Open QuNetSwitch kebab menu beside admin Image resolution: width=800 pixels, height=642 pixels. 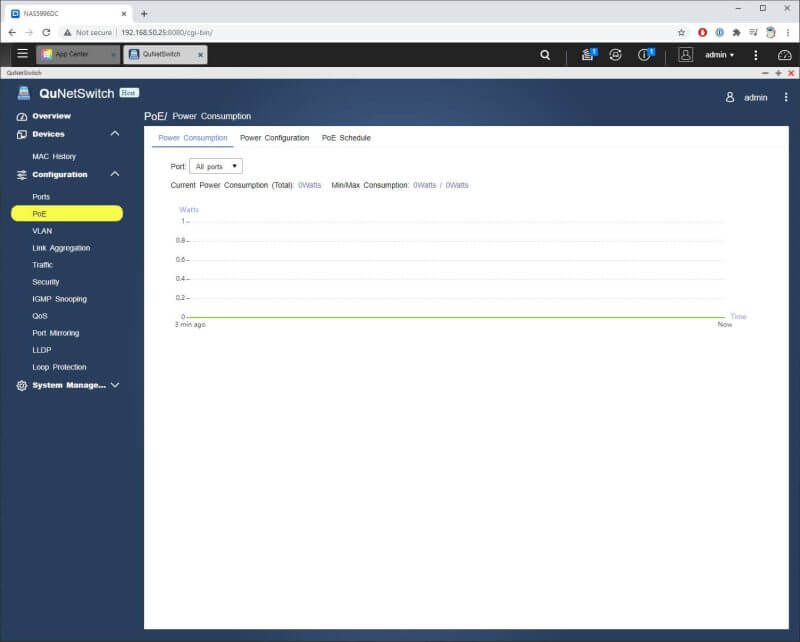tap(786, 97)
